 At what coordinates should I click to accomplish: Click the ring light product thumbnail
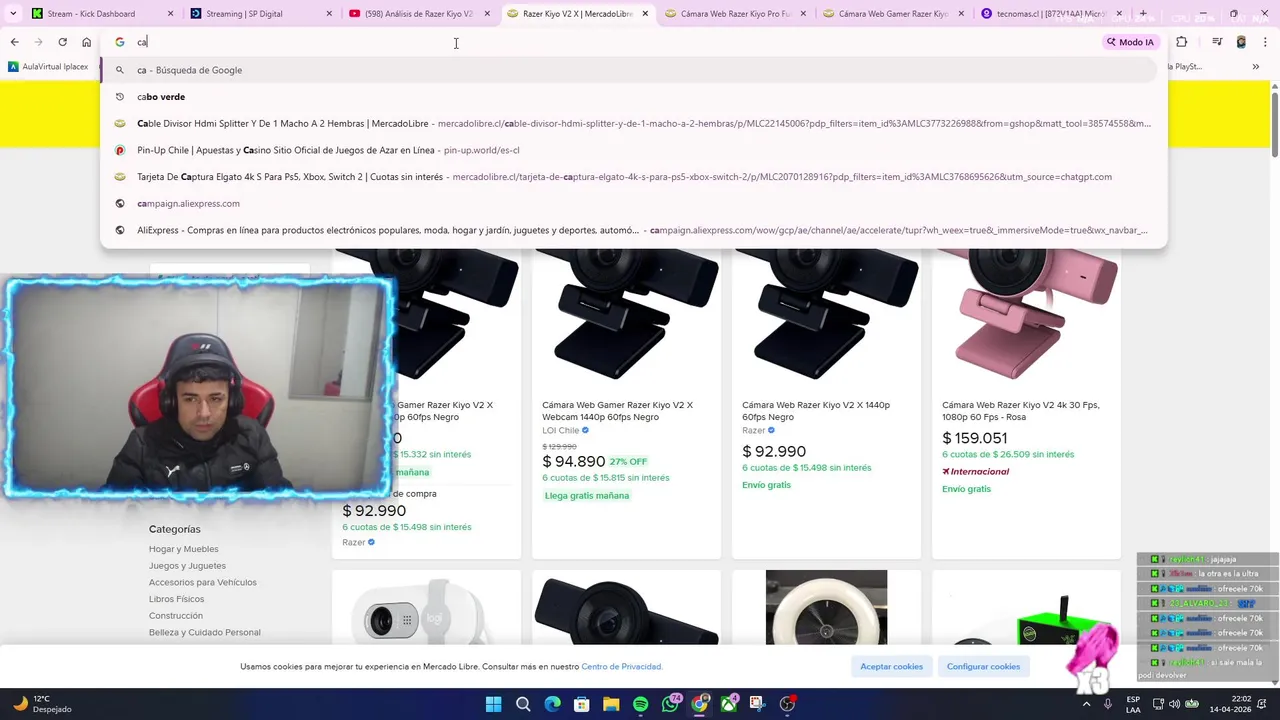(826, 607)
